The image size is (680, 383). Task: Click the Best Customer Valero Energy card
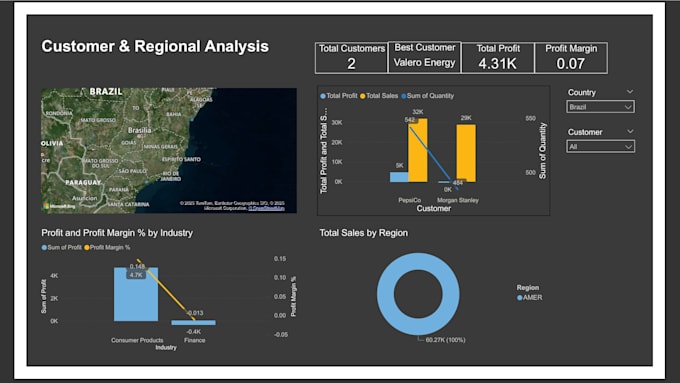[x=425, y=57]
